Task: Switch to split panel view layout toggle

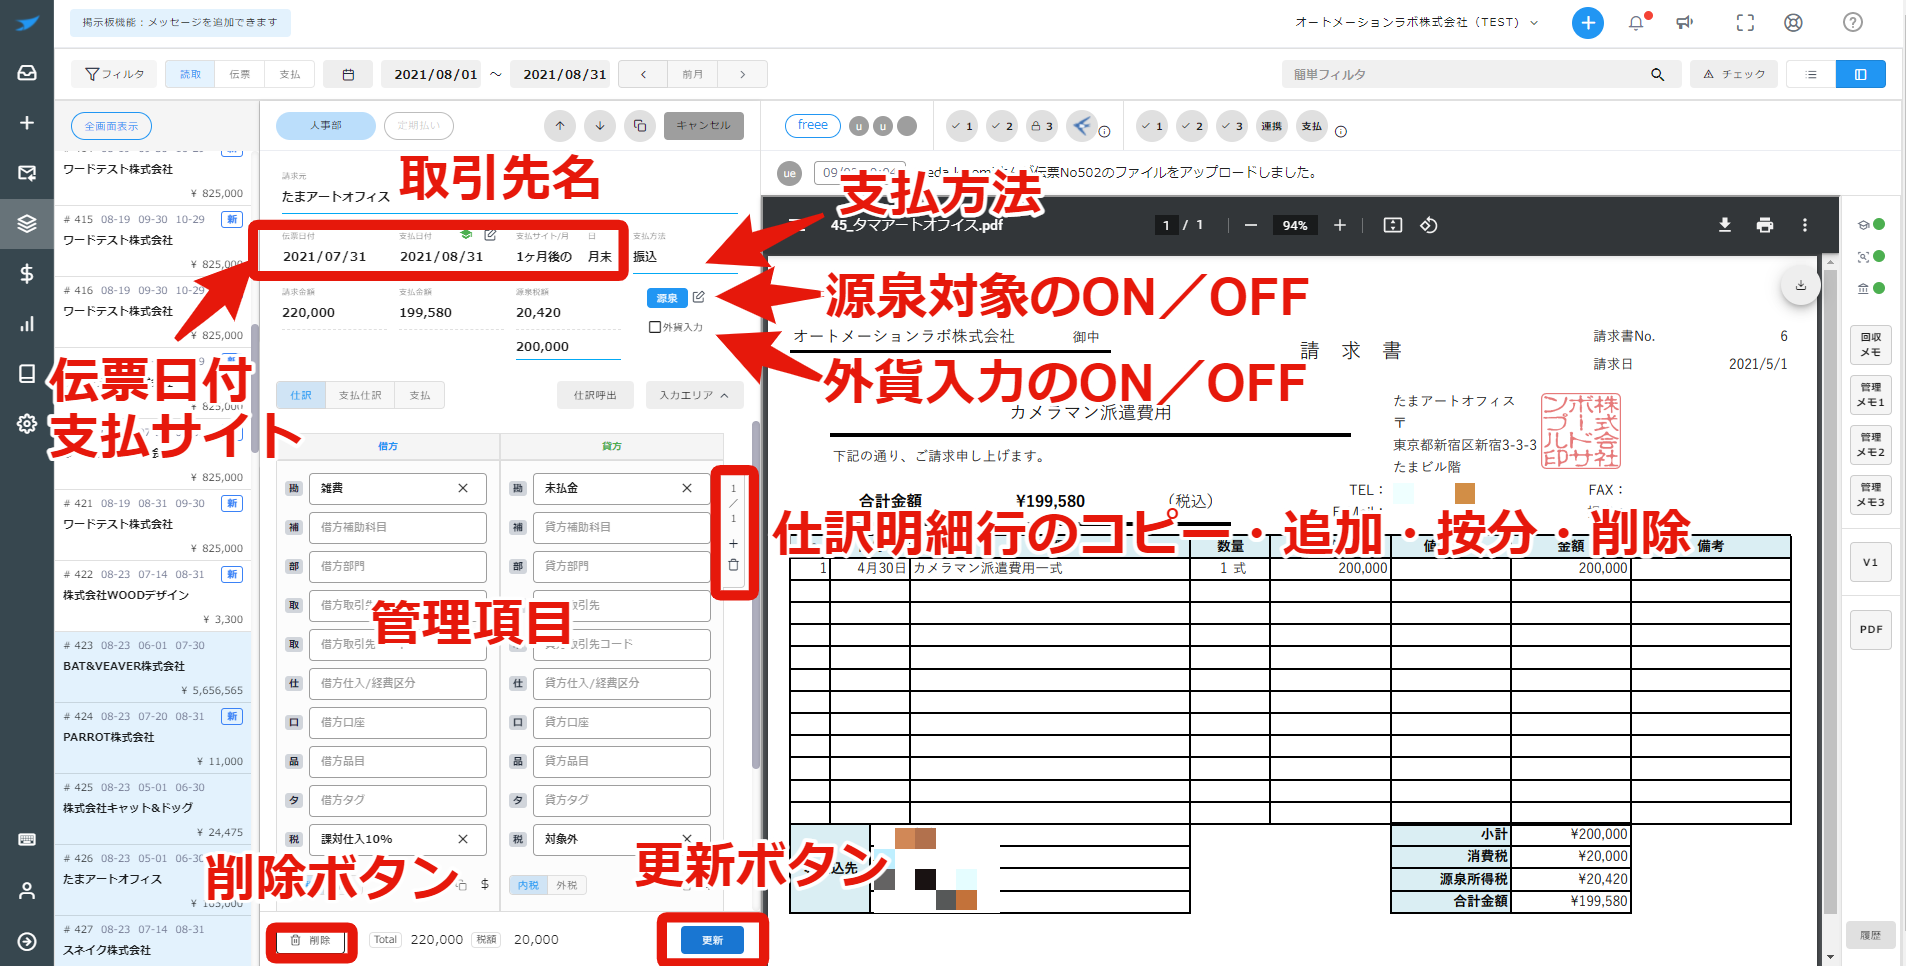Action: (x=1861, y=74)
